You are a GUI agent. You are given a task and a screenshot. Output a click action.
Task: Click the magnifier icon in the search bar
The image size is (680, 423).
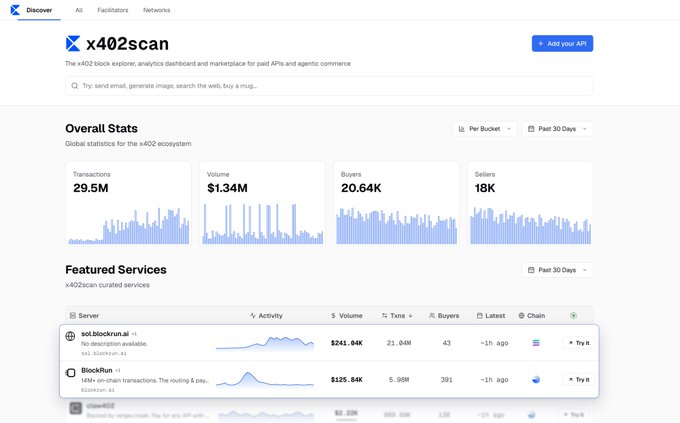coord(75,86)
